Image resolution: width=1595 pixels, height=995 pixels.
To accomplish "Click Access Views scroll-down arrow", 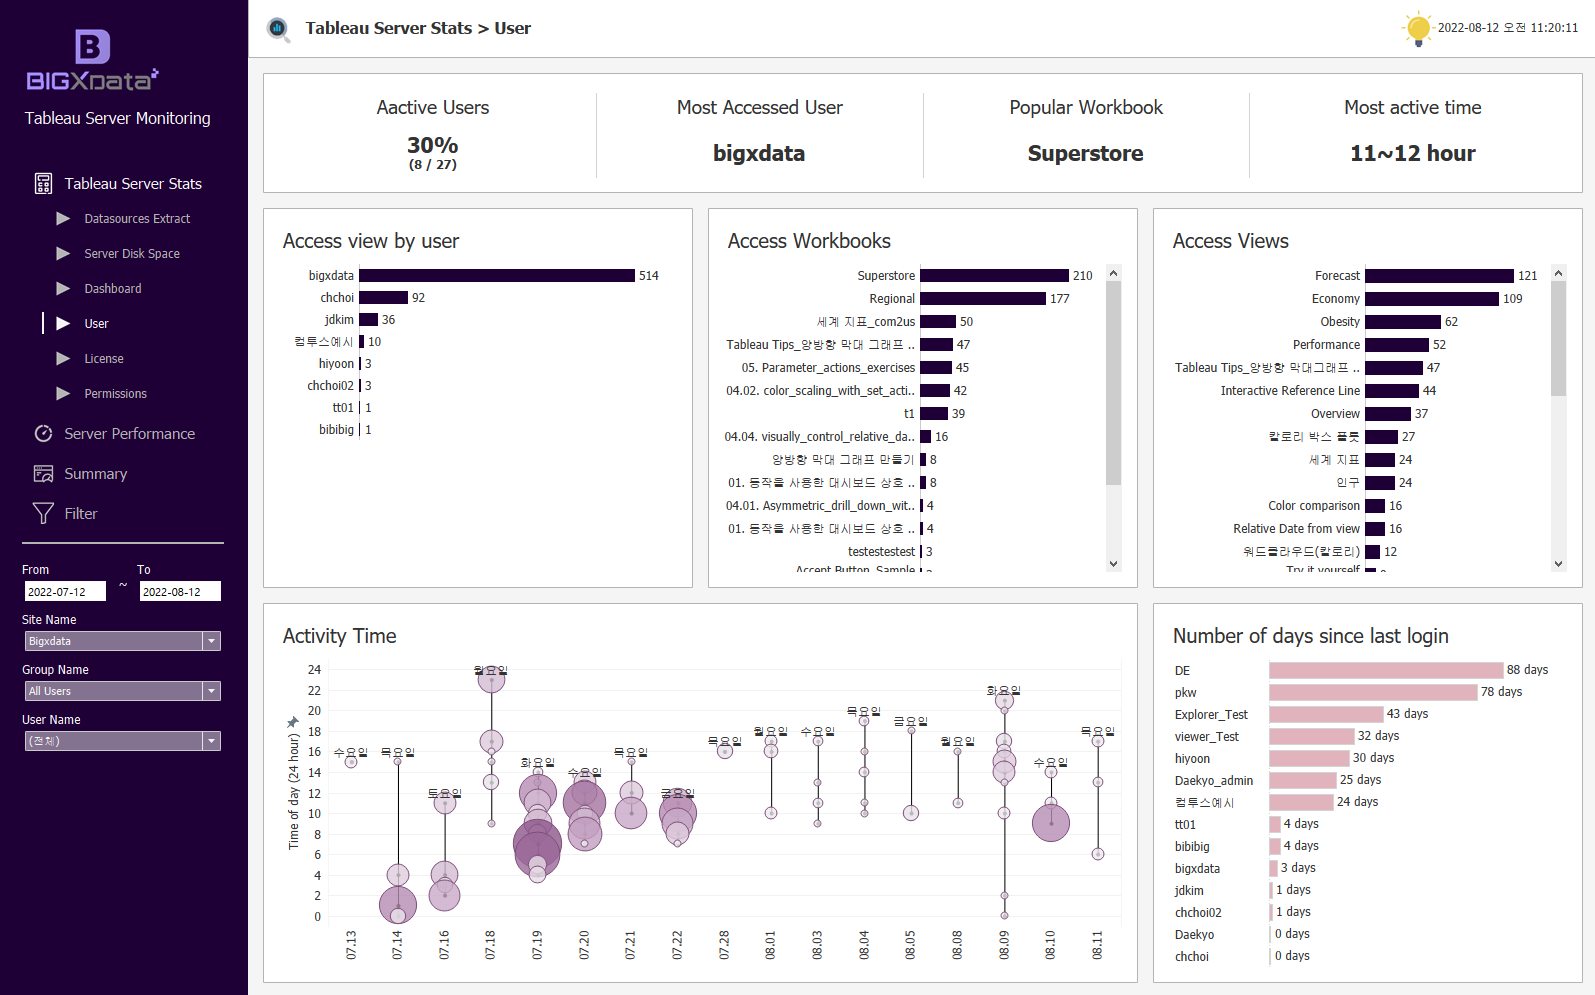I will pyautogui.click(x=1558, y=564).
